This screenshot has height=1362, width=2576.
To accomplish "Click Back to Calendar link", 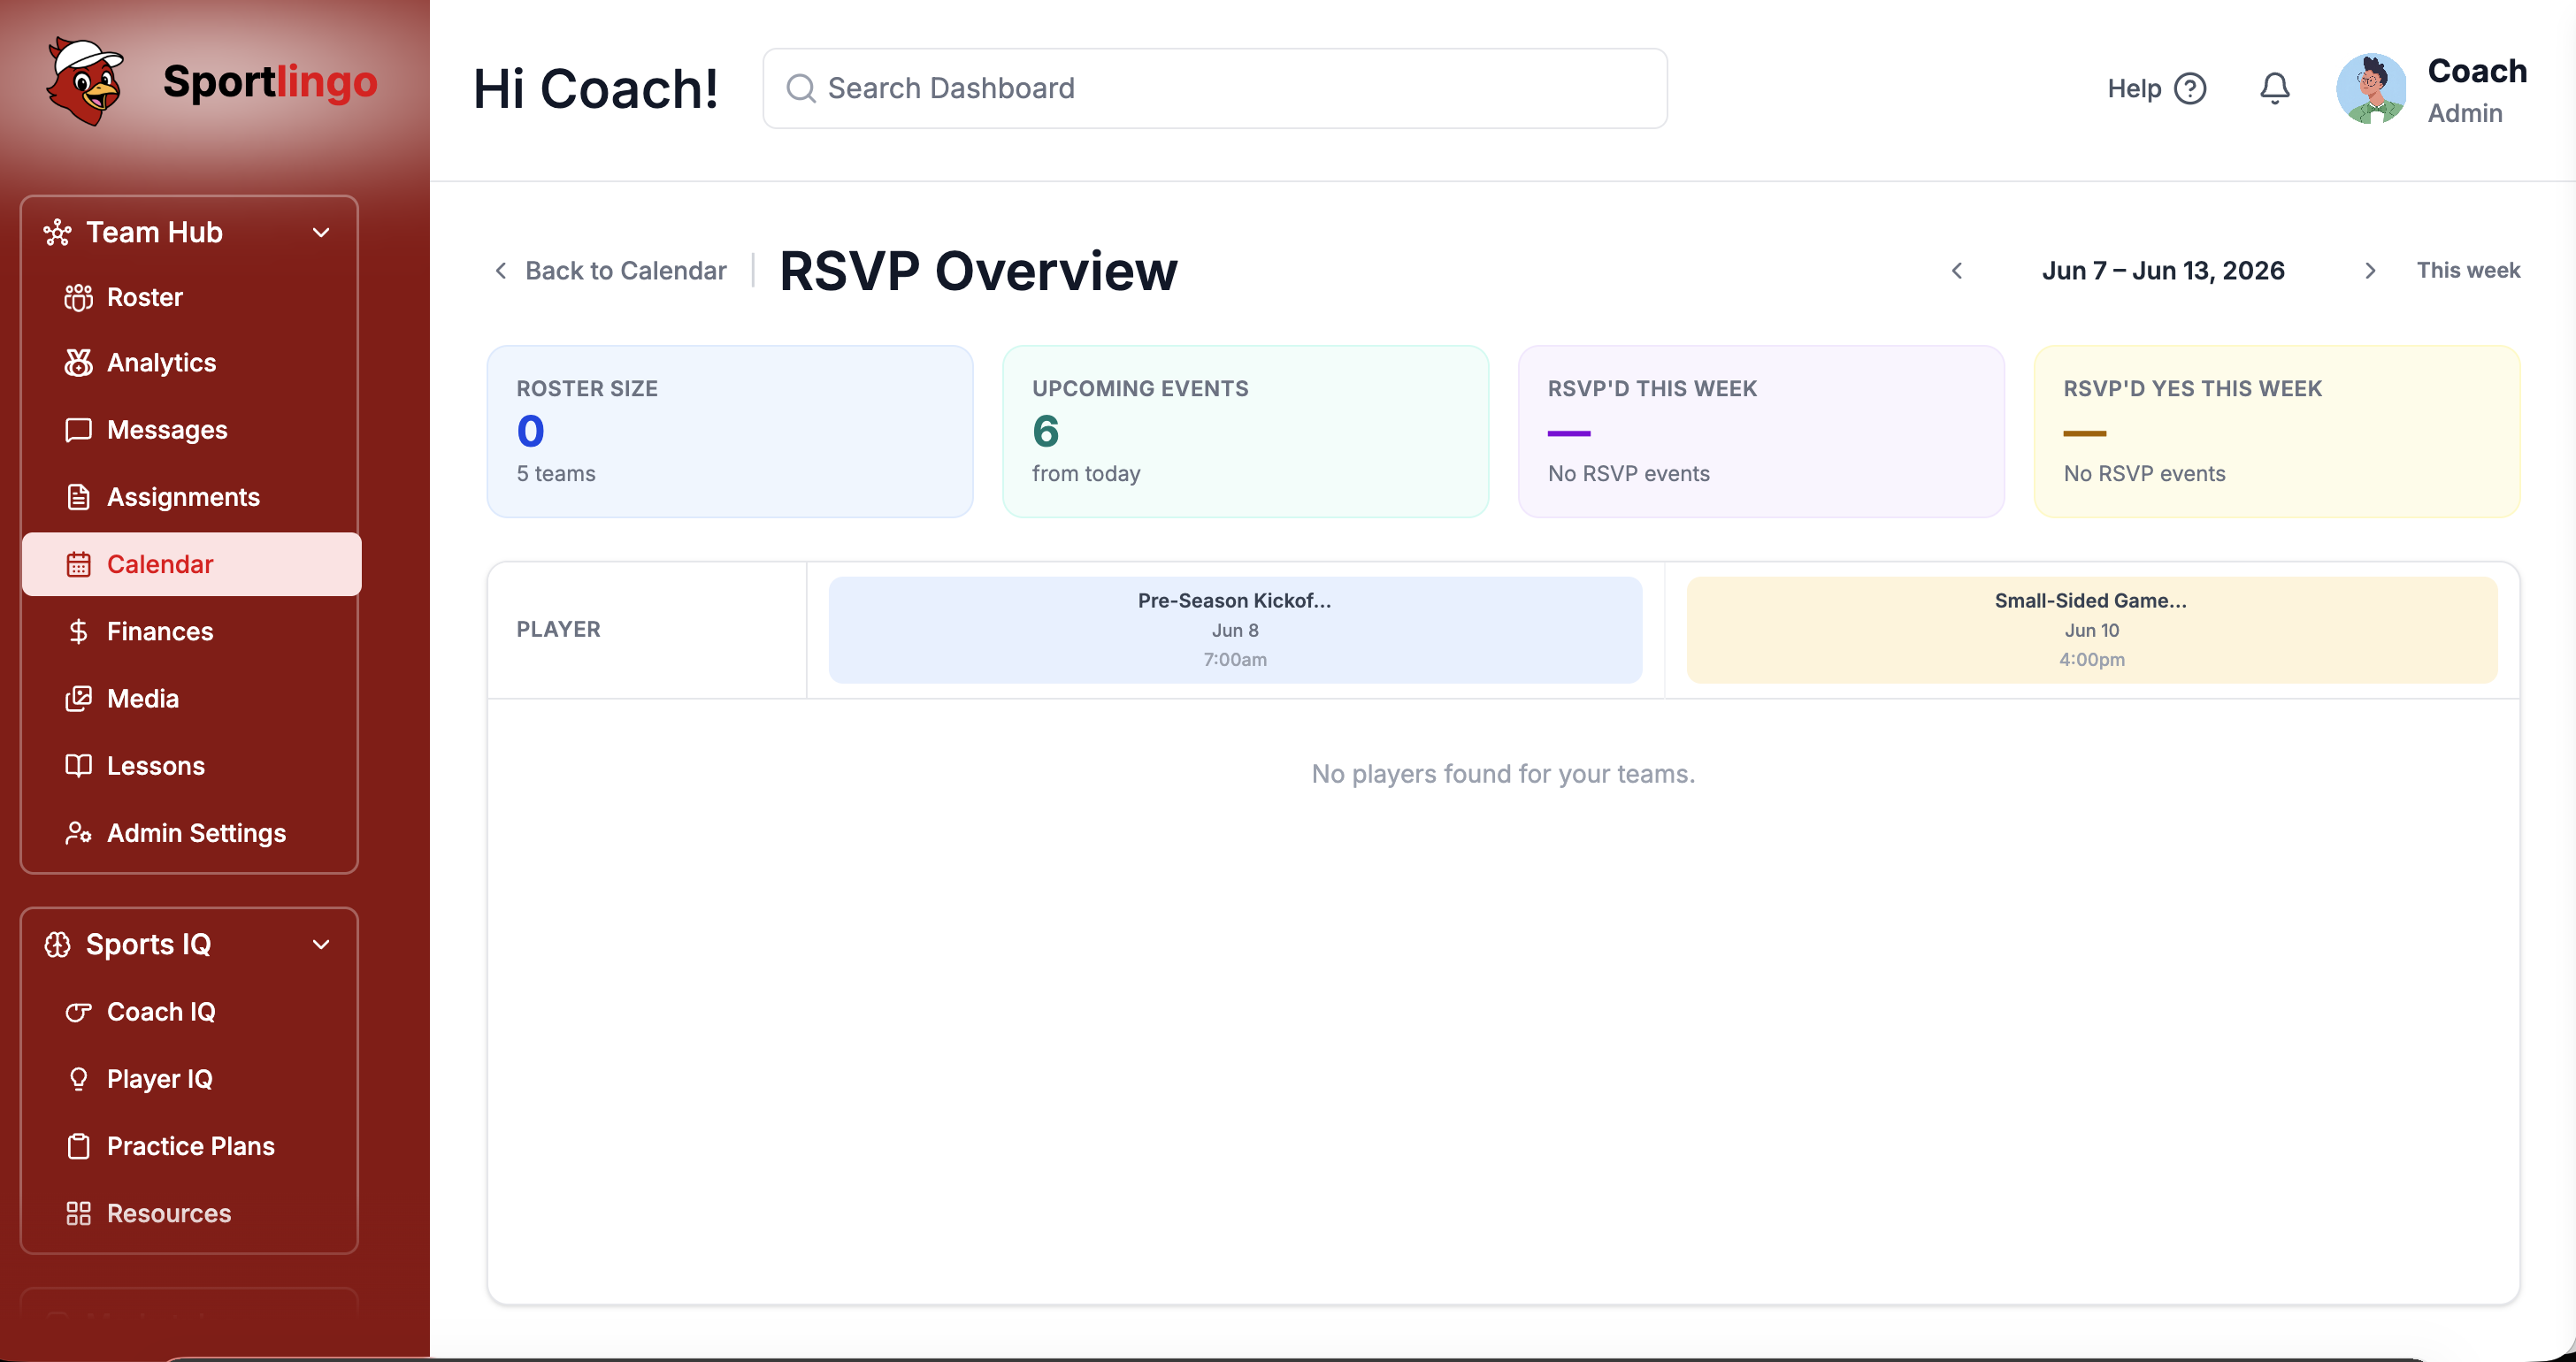I will pos(610,271).
